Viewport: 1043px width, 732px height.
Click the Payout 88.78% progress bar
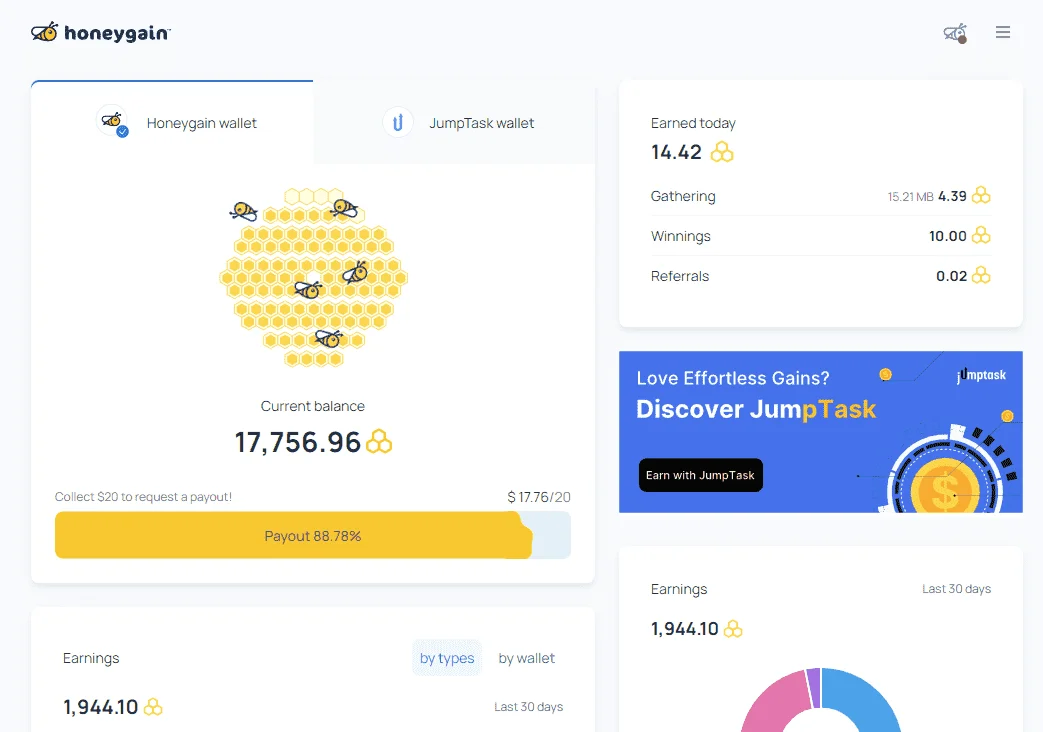[313, 535]
